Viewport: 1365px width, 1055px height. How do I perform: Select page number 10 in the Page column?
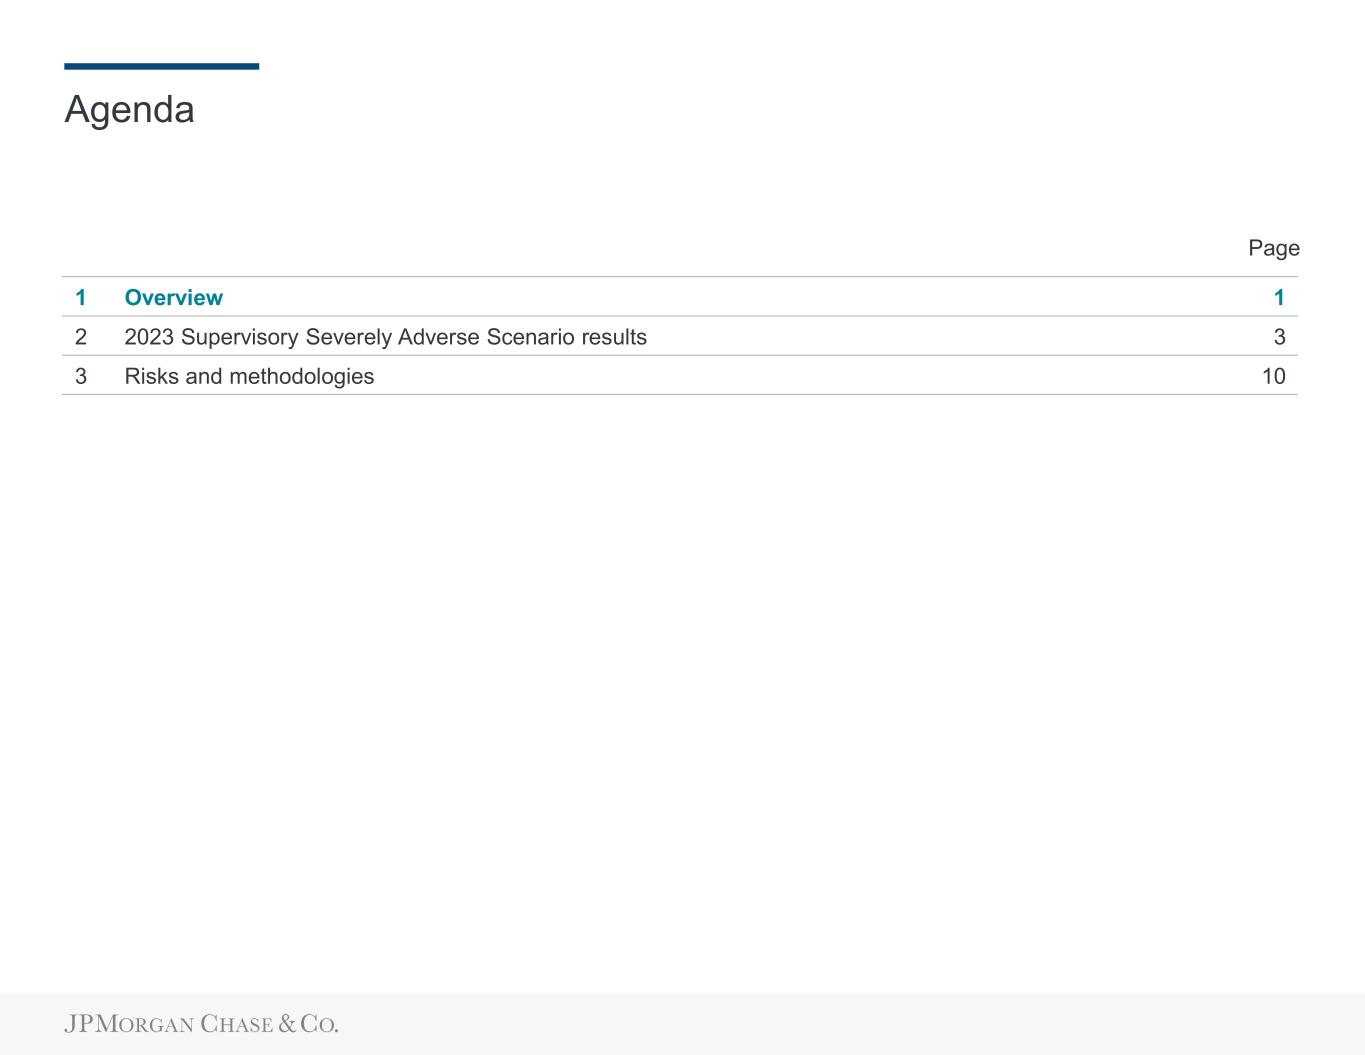[x=1273, y=376]
